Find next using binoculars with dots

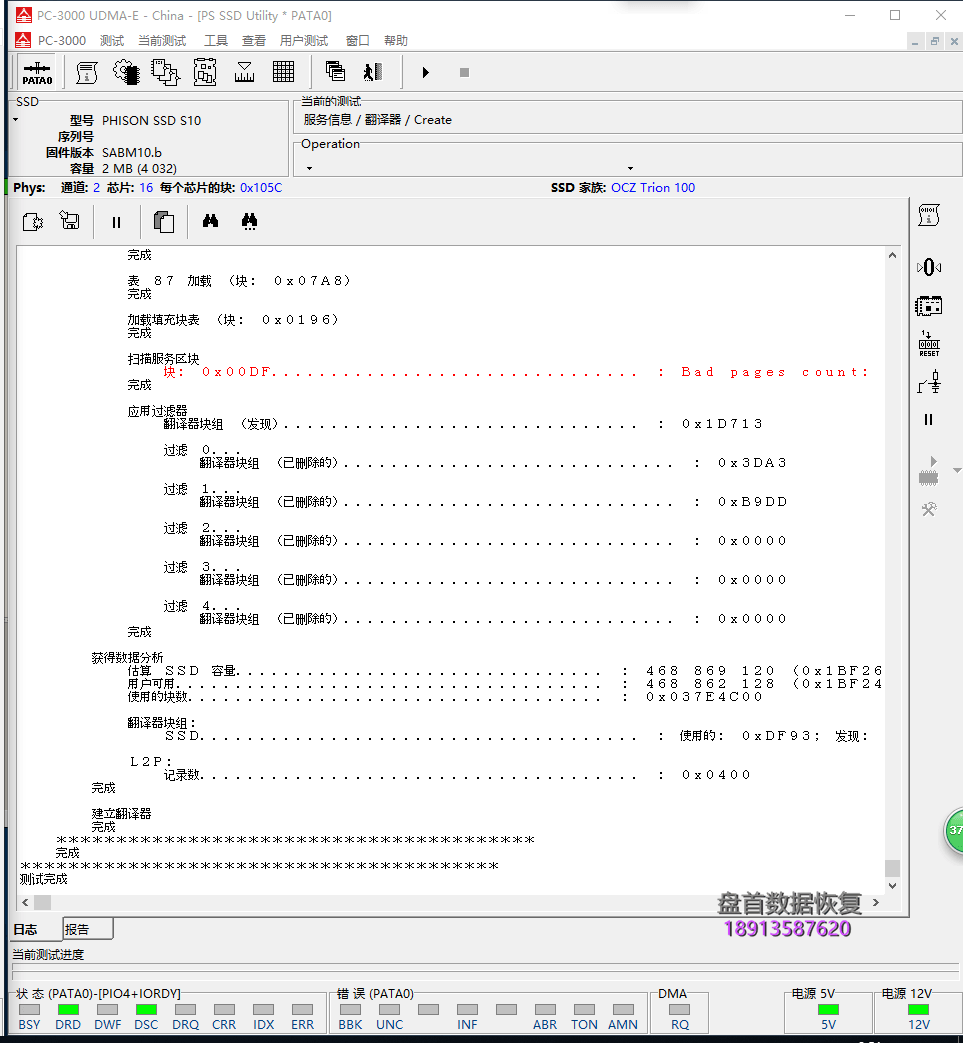249,222
